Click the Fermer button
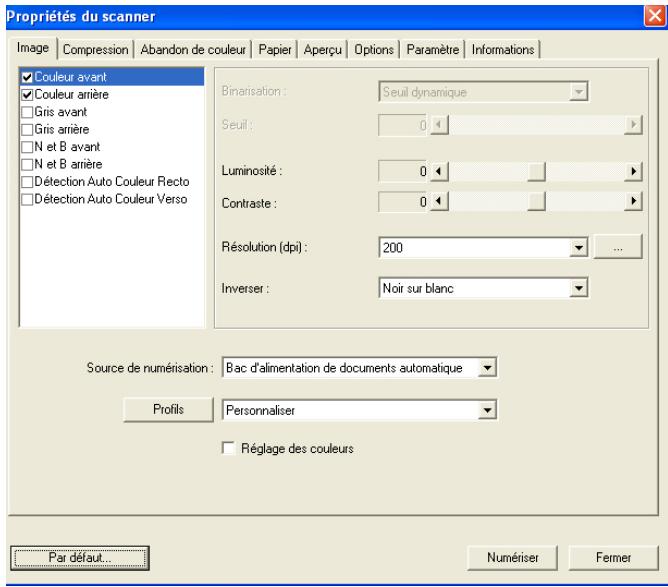 click(x=613, y=558)
